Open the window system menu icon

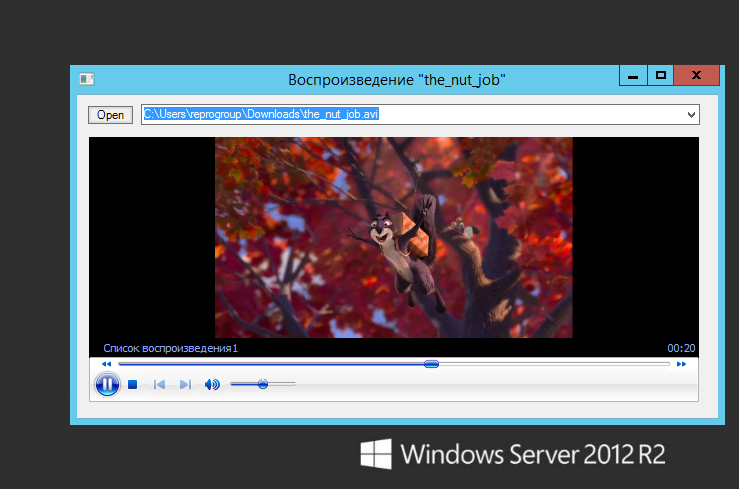[87, 79]
